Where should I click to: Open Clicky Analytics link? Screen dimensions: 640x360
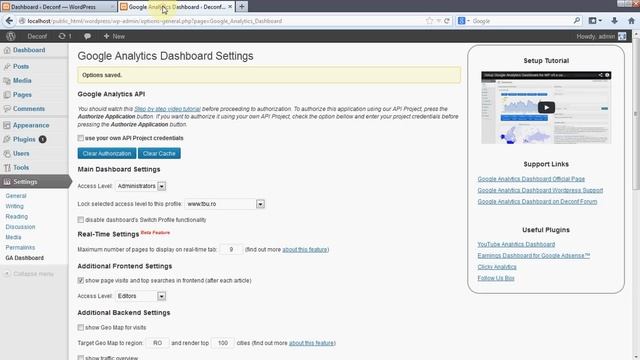(x=497, y=267)
